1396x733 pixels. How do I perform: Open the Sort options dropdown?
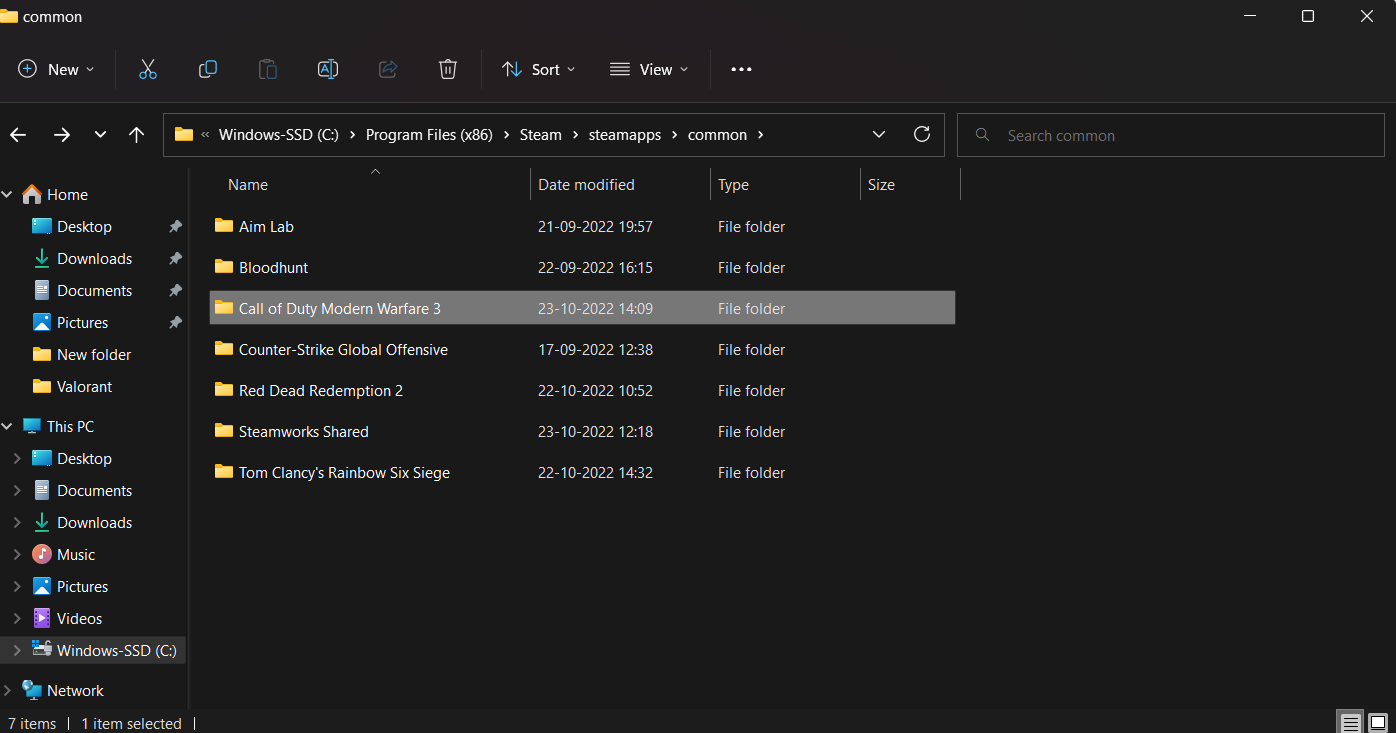click(538, 69)
